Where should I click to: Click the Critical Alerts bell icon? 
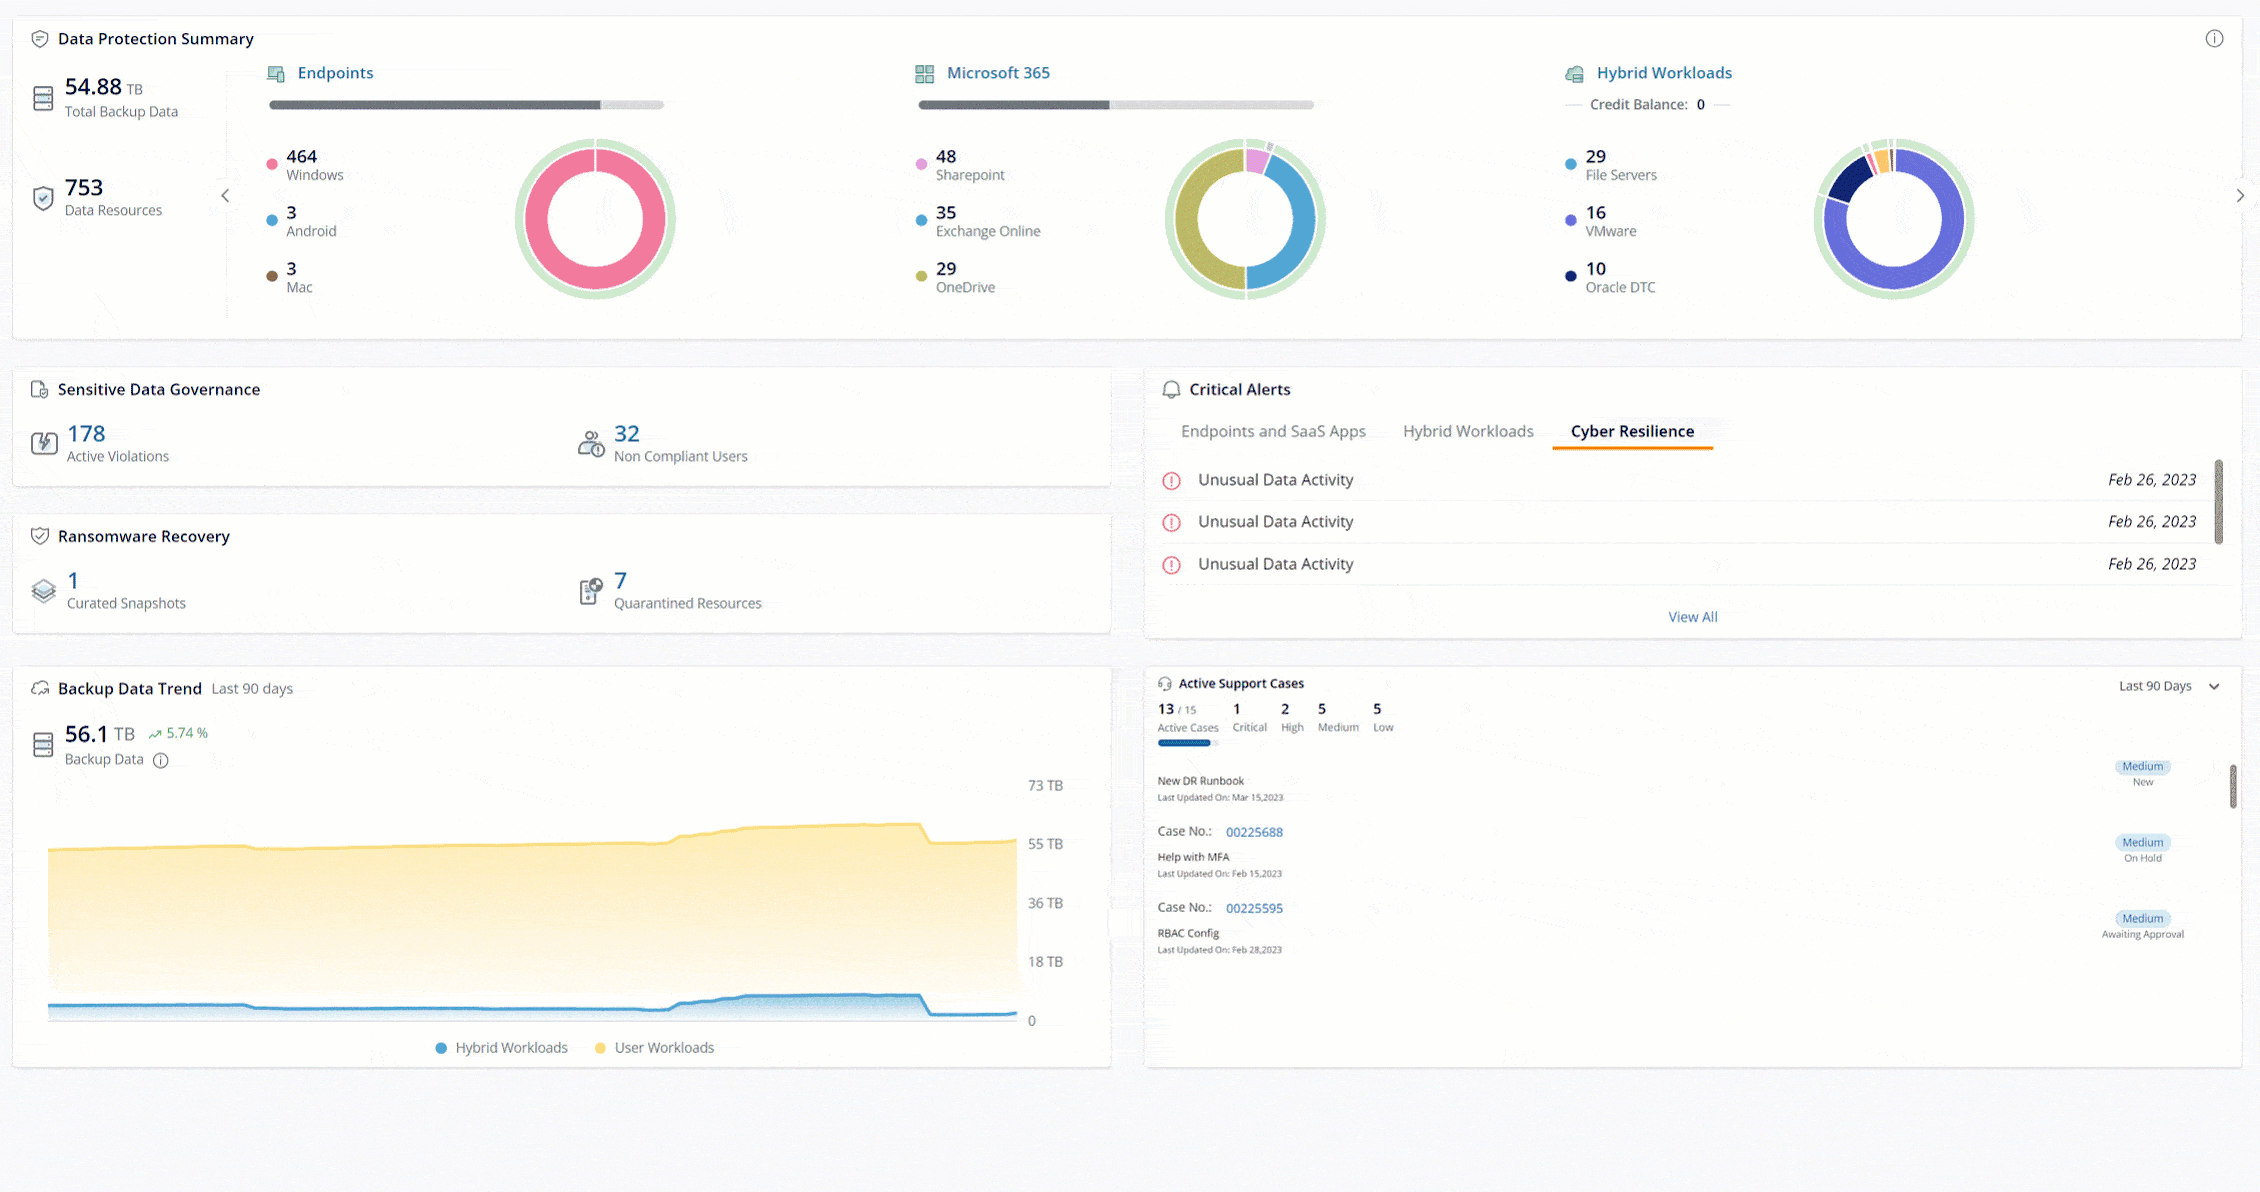[1171, 390]
